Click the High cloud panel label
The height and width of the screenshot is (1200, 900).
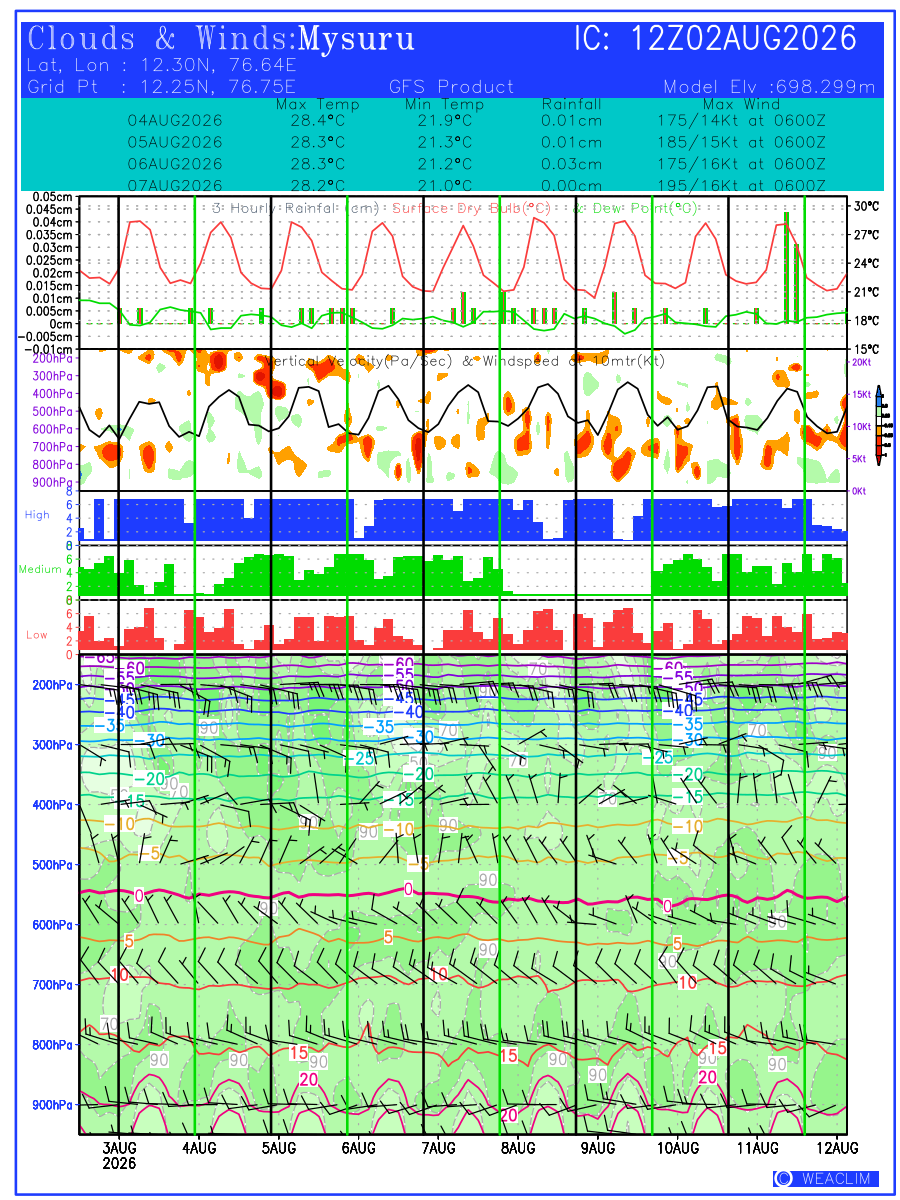click(37, 514)
